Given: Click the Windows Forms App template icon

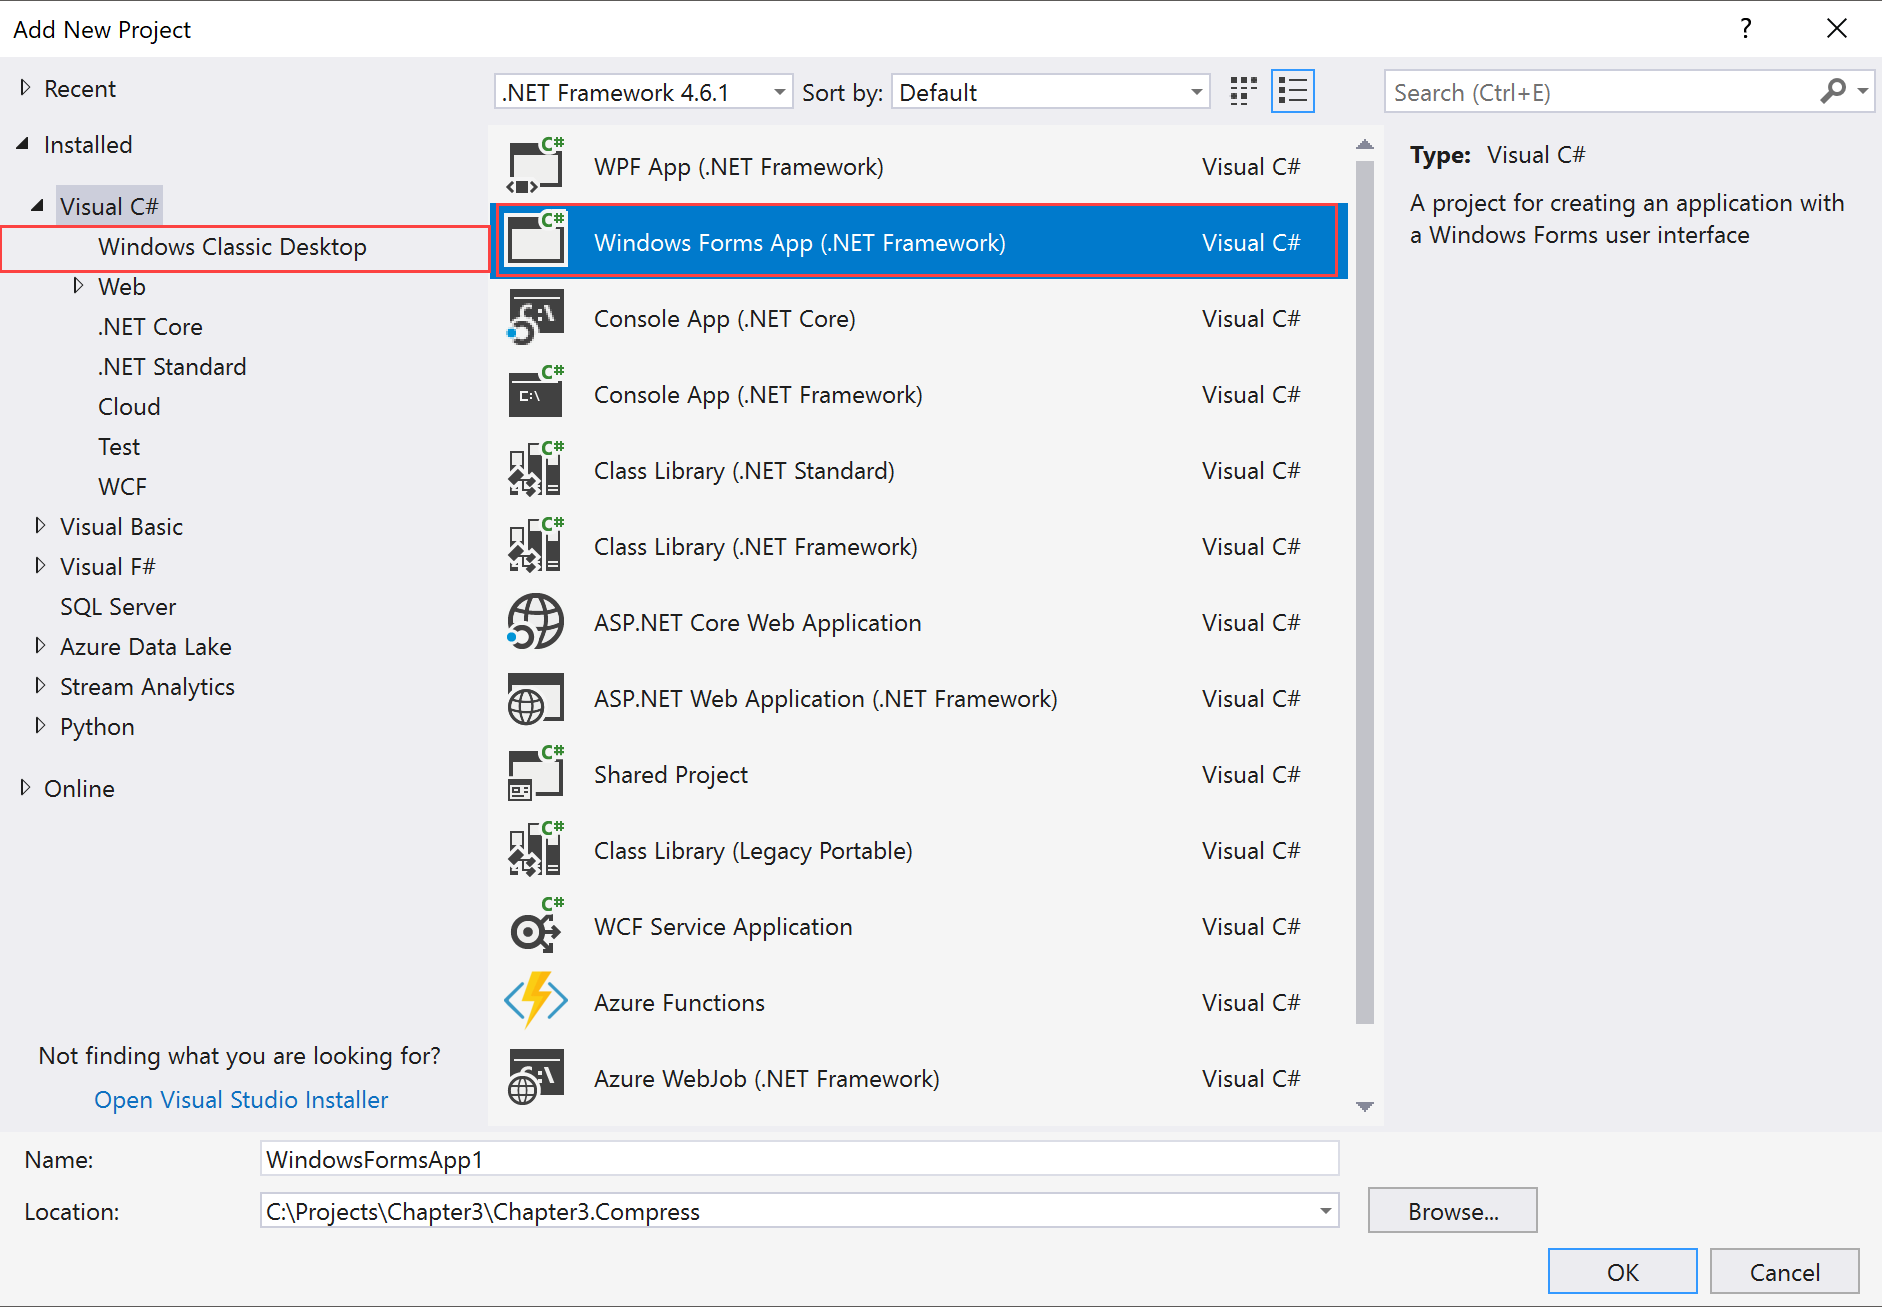Looking at the screenshot, I should coord(536,240).
